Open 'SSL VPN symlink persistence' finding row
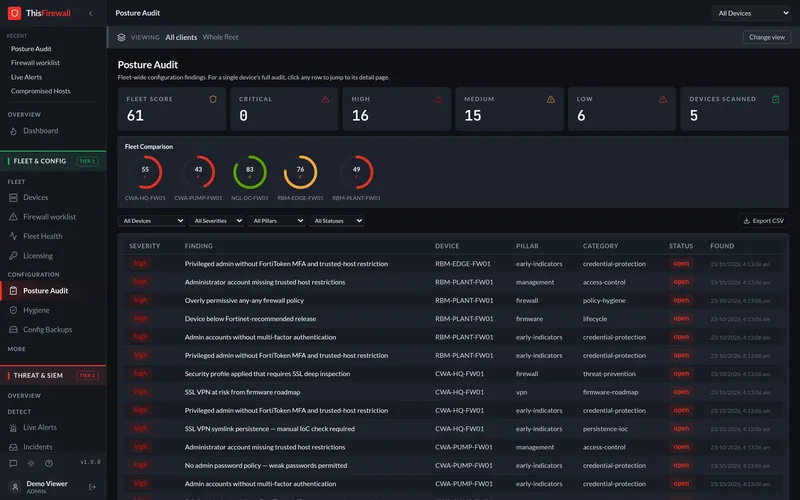The width and height of the screenshot is (800, 500). 453,429
